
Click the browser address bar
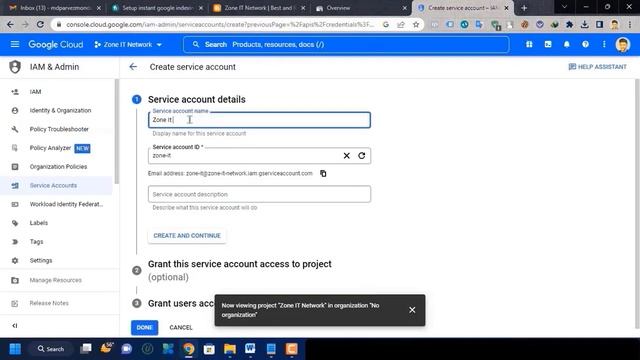coord(220,24)
